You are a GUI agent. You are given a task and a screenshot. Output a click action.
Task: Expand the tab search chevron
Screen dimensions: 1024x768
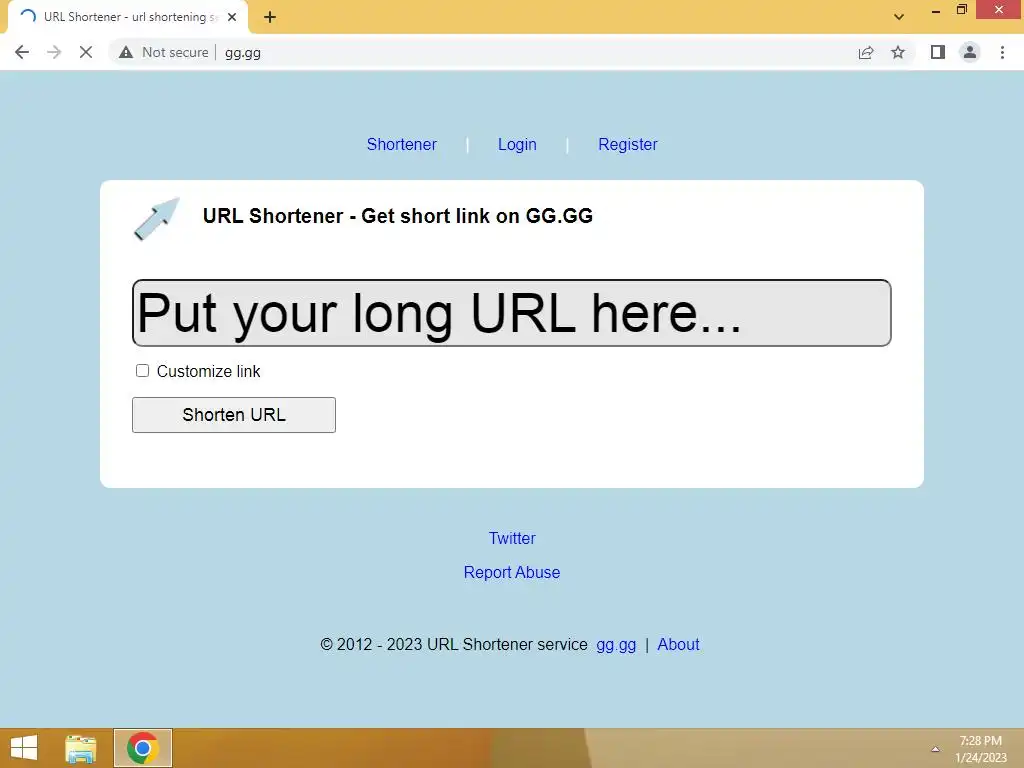pyautogui.click(x=899, y=17)
